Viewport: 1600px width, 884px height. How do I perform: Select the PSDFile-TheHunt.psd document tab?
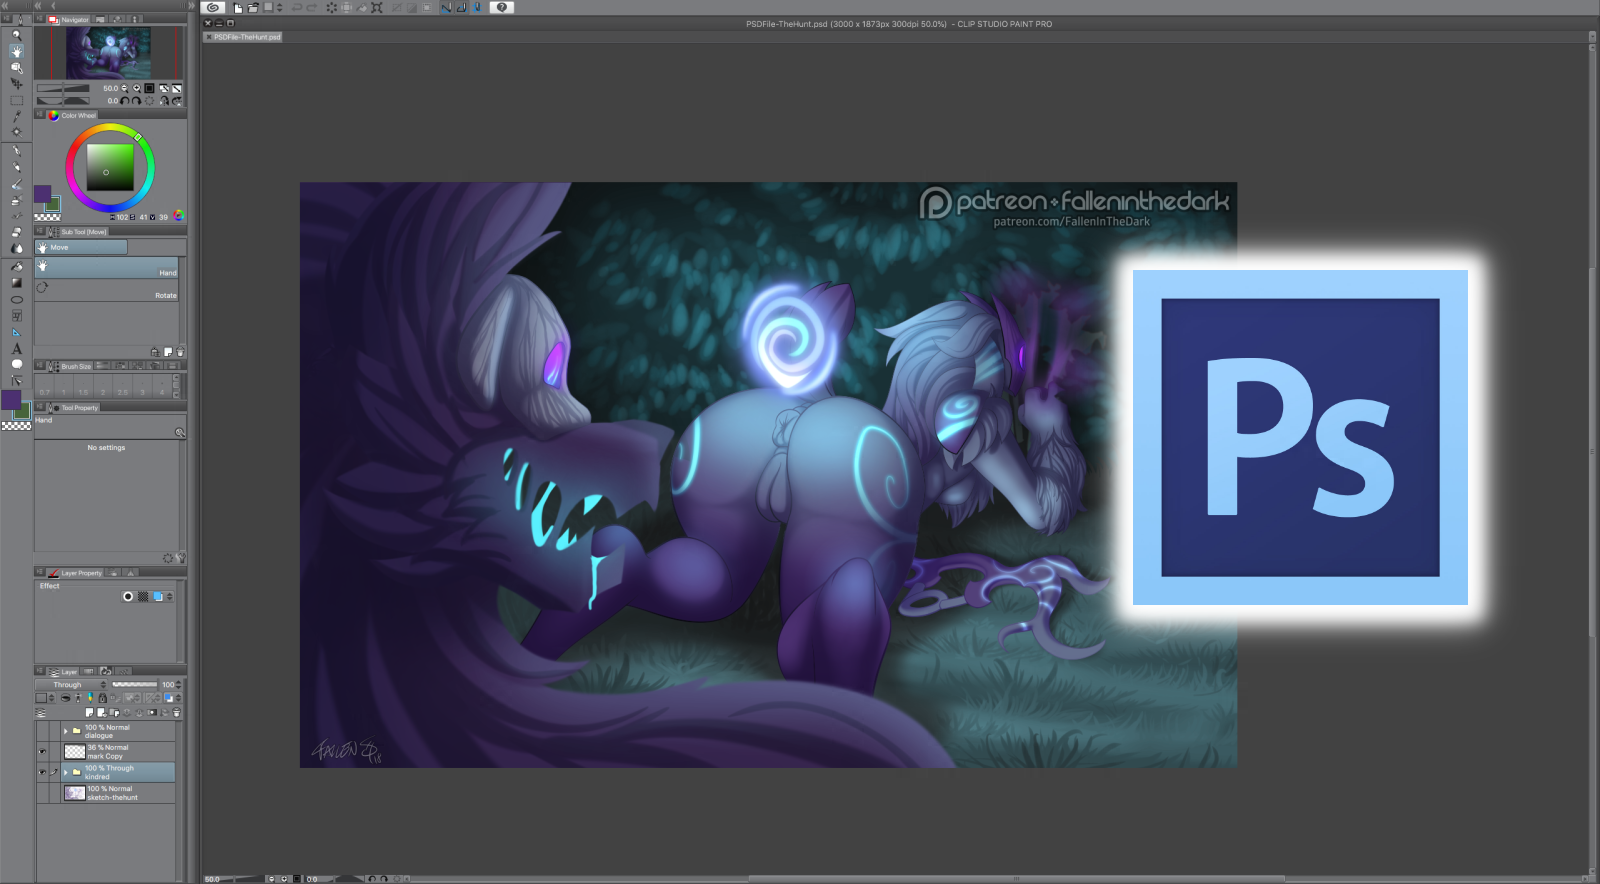[243, 37]
